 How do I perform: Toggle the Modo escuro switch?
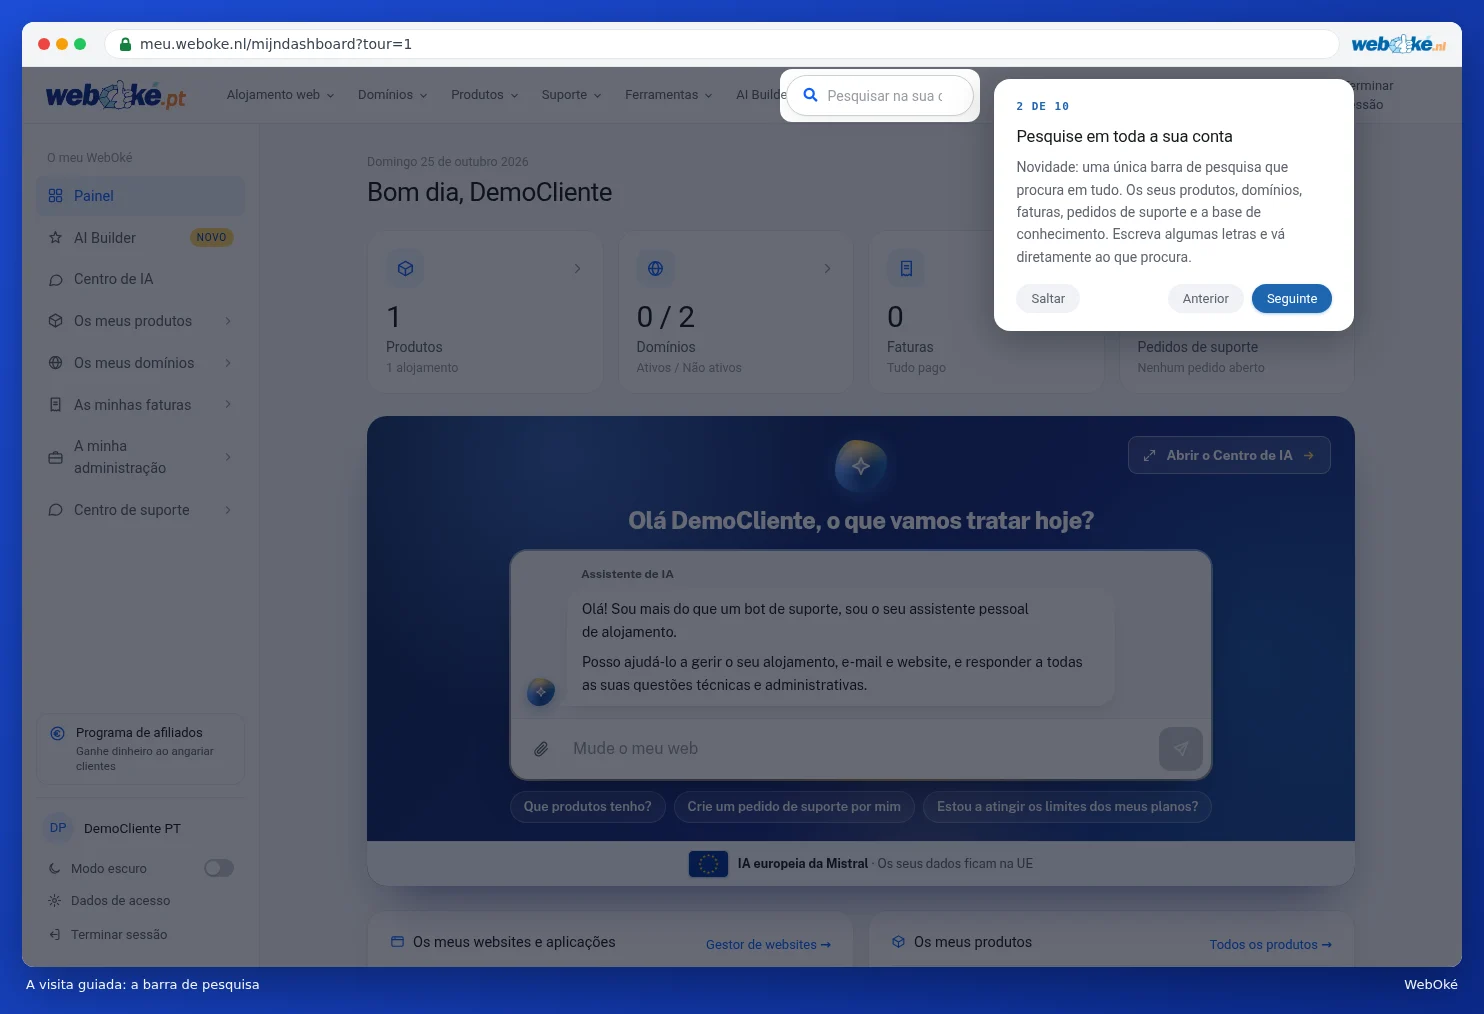point(219,868)
